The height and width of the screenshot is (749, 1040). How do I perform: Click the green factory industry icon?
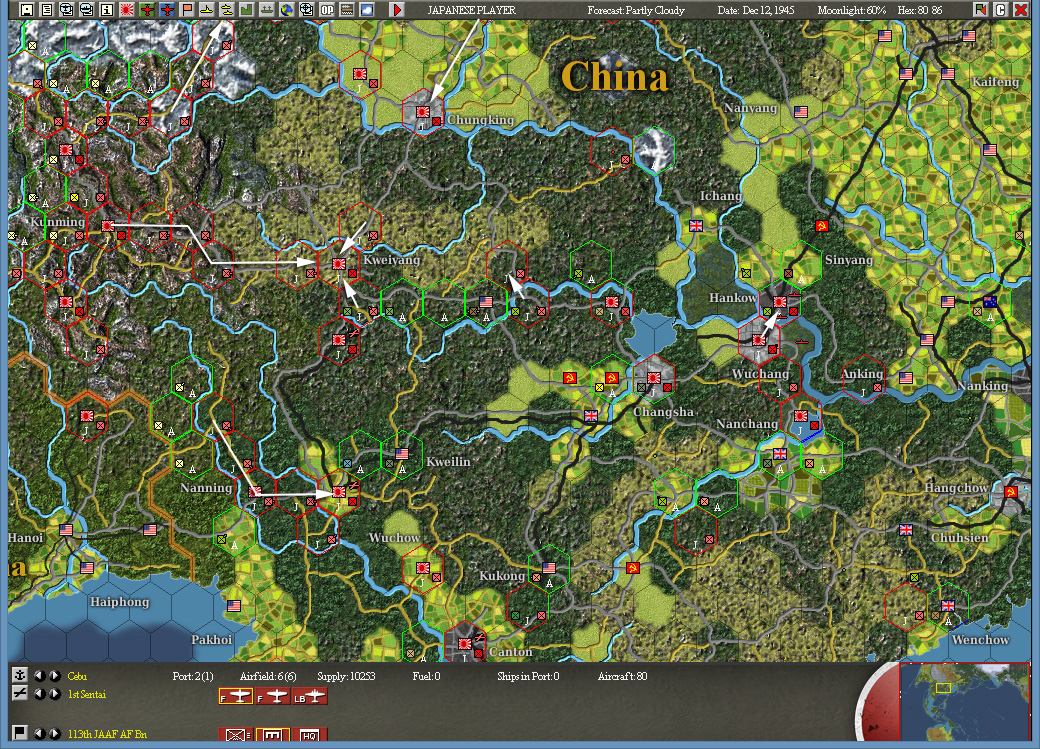247,10
